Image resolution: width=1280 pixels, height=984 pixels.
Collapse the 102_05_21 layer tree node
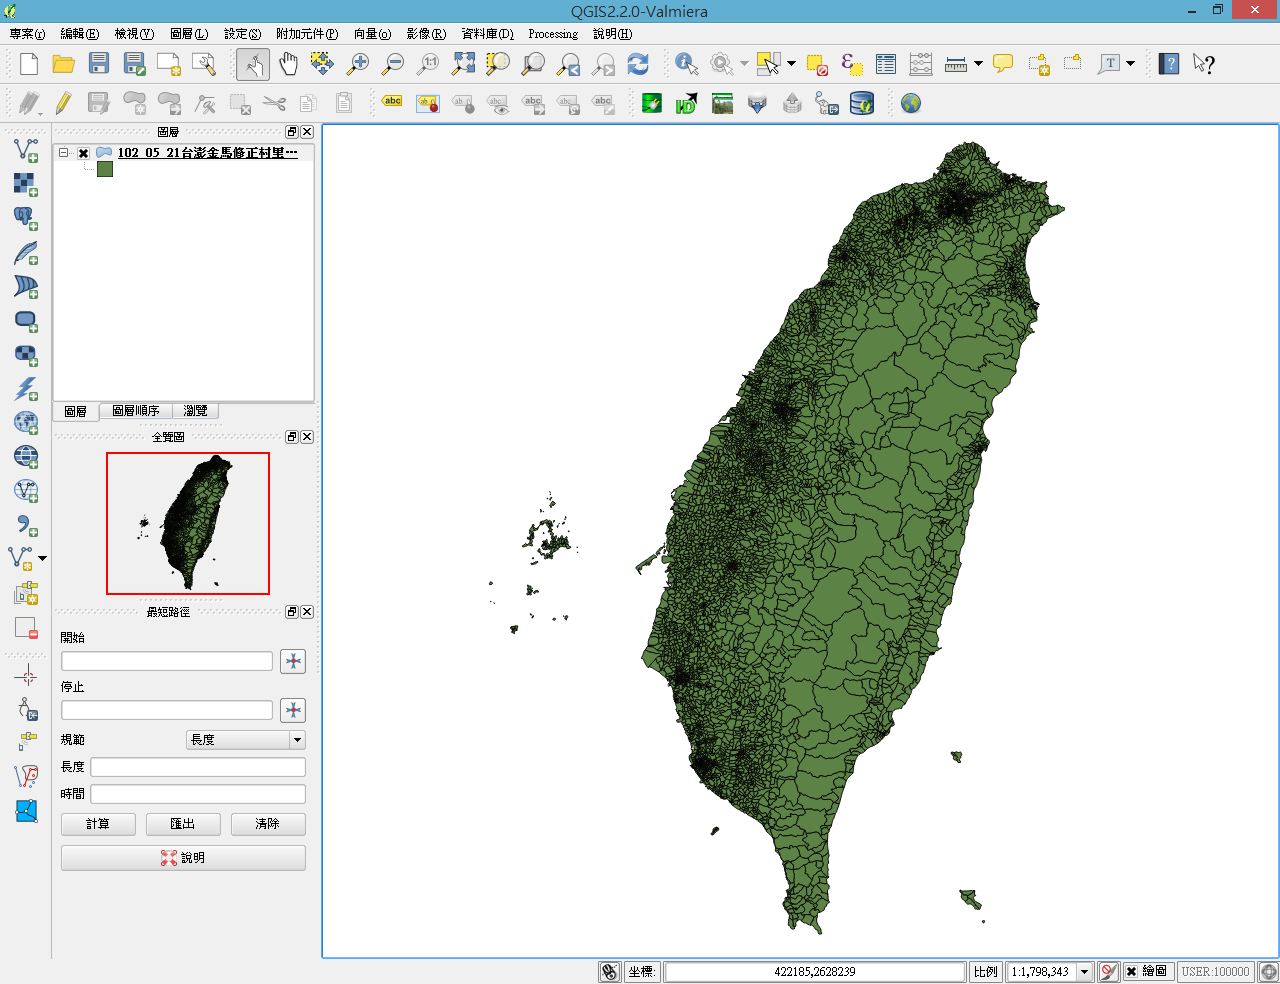pos(64,153)
